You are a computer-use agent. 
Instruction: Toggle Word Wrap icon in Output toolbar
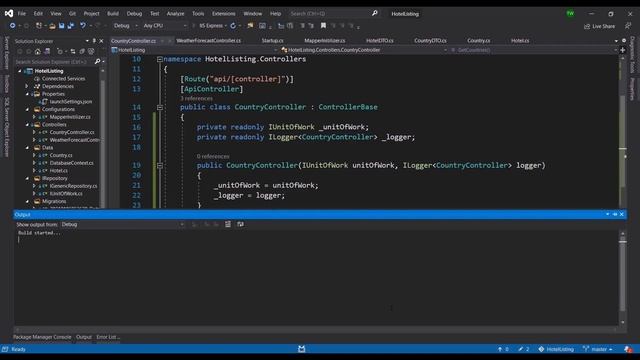coord(240,224)
